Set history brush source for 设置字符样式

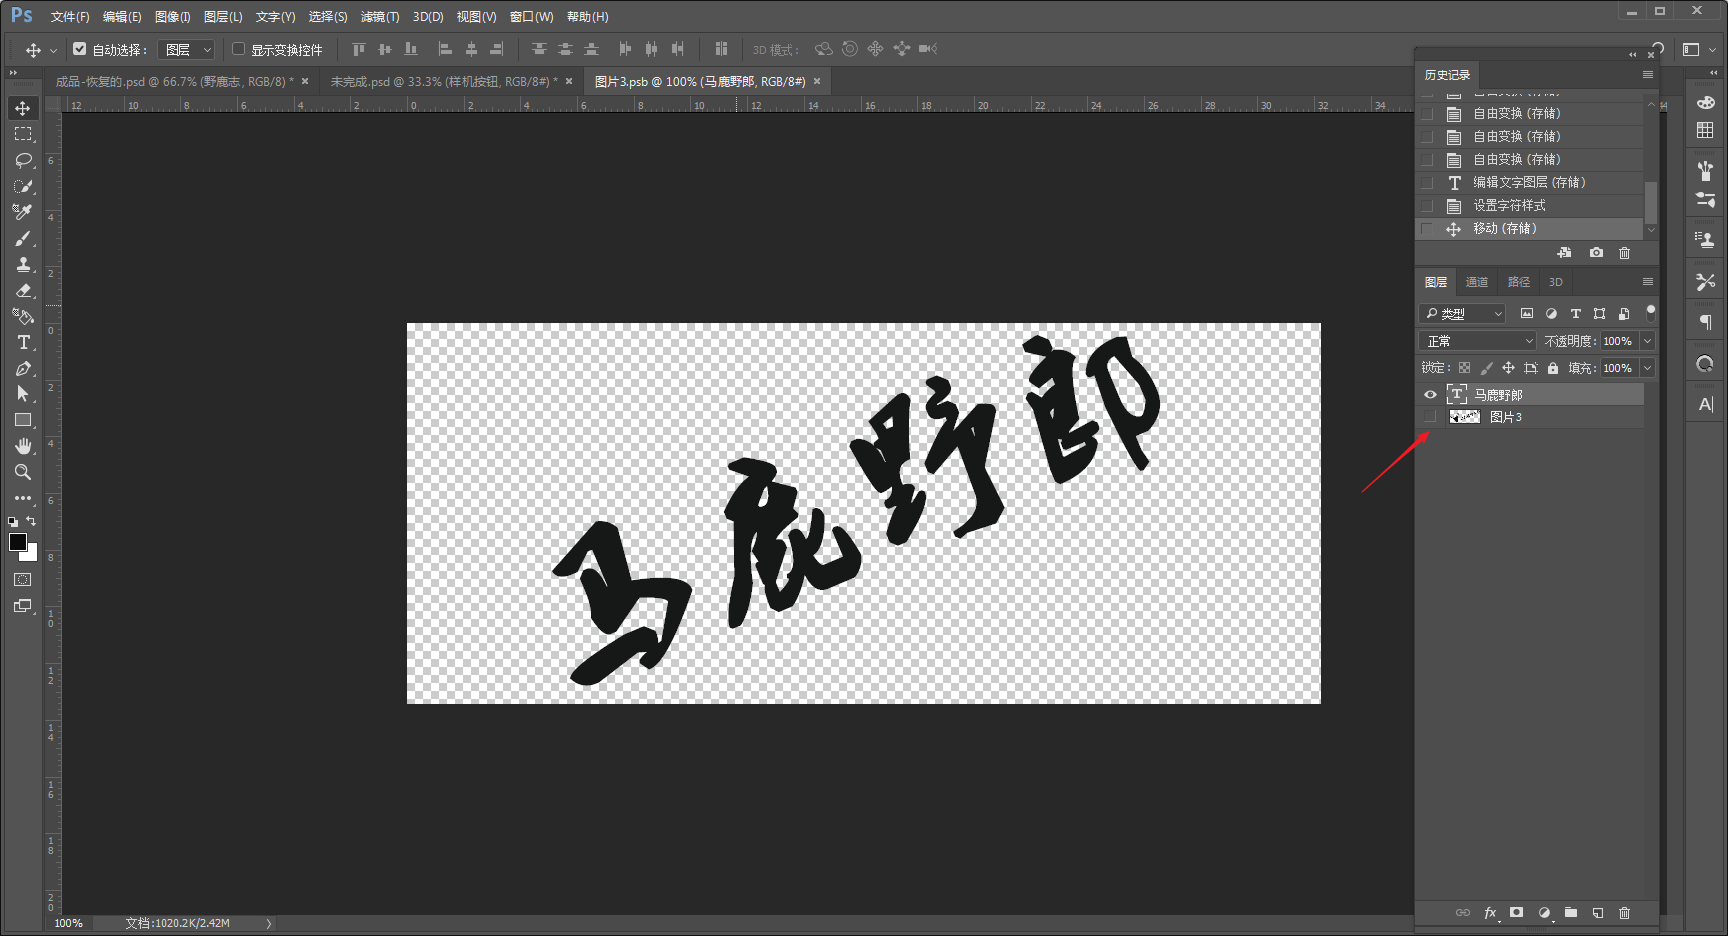coord(1428,206)
